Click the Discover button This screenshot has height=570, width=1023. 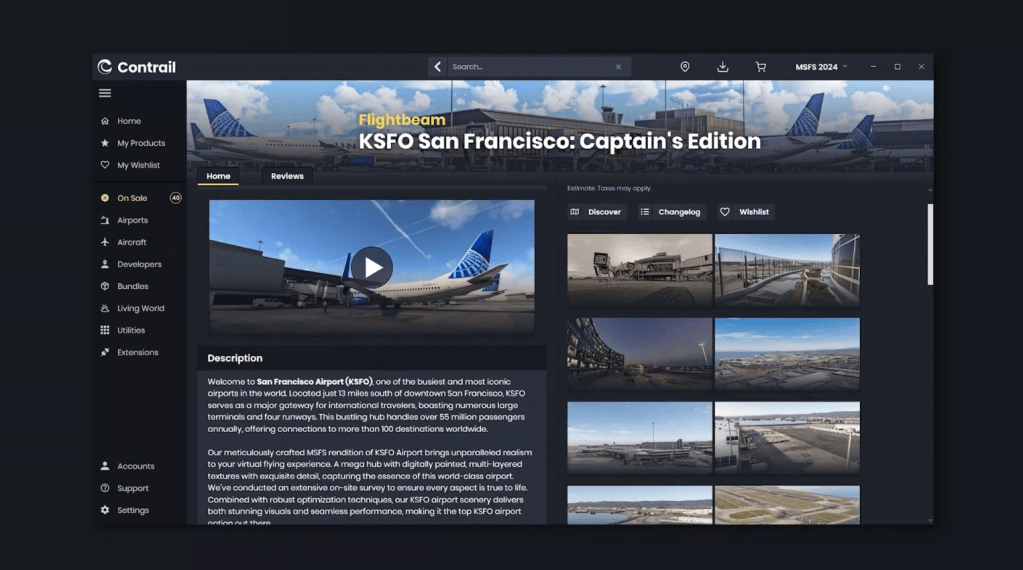(595, 212)
